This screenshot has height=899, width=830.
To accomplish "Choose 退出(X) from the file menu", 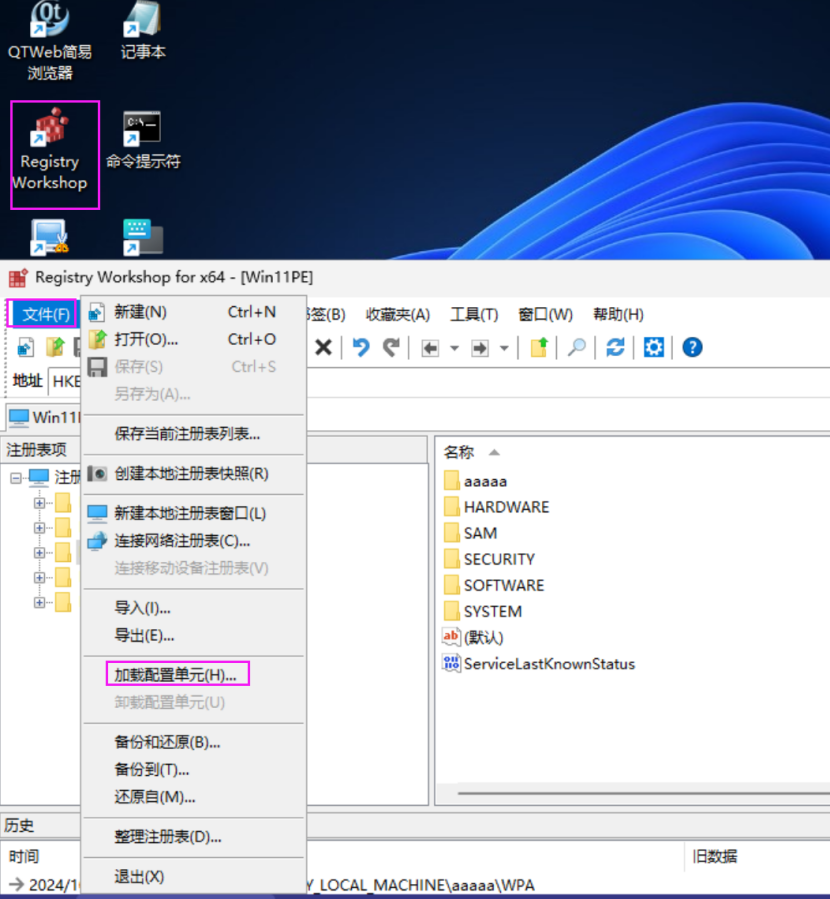I will coord(194,876).
